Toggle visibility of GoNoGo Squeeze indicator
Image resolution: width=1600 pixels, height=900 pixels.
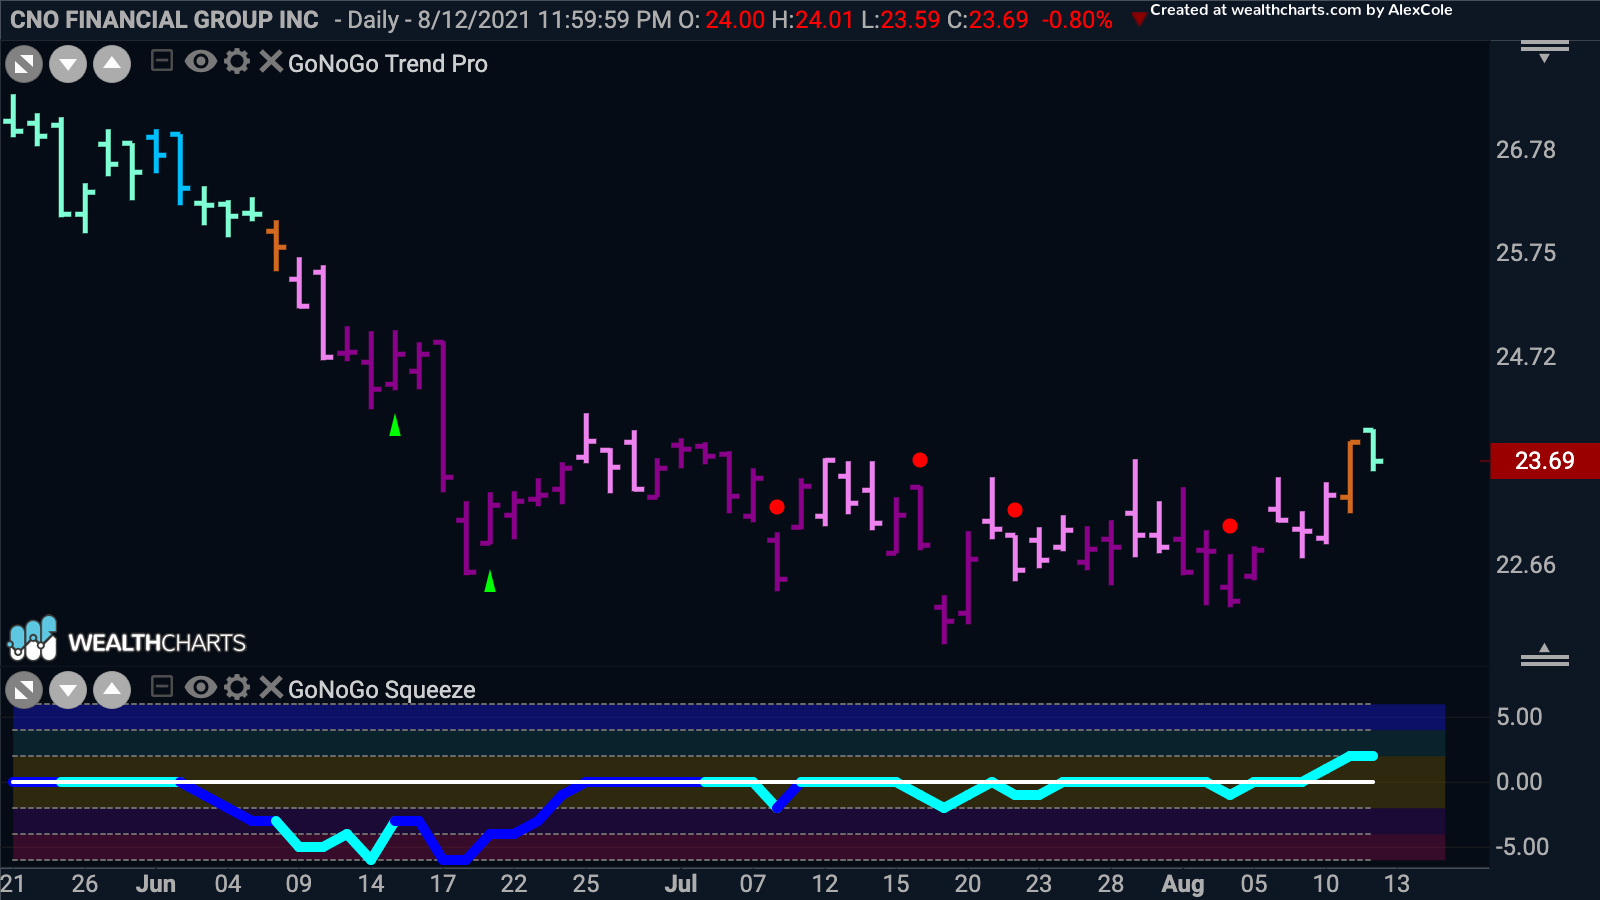tap(200, 687)
